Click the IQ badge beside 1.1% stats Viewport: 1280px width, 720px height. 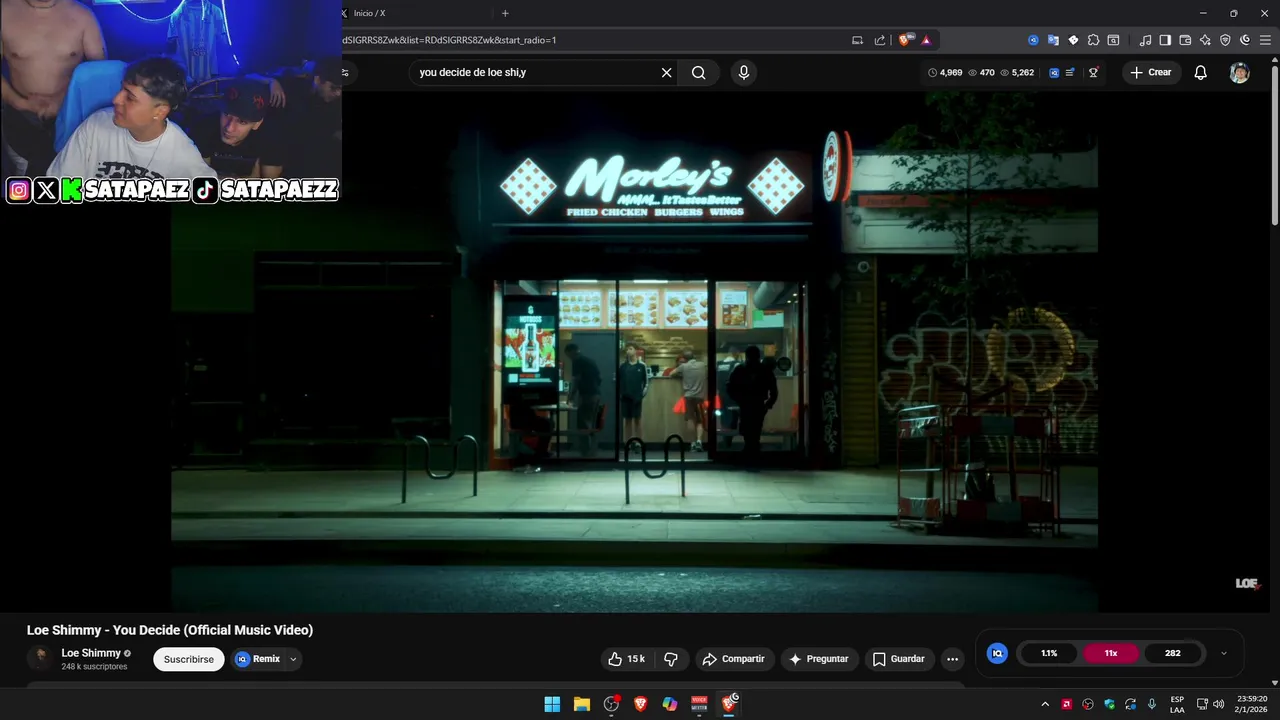(x=997, y=653)
